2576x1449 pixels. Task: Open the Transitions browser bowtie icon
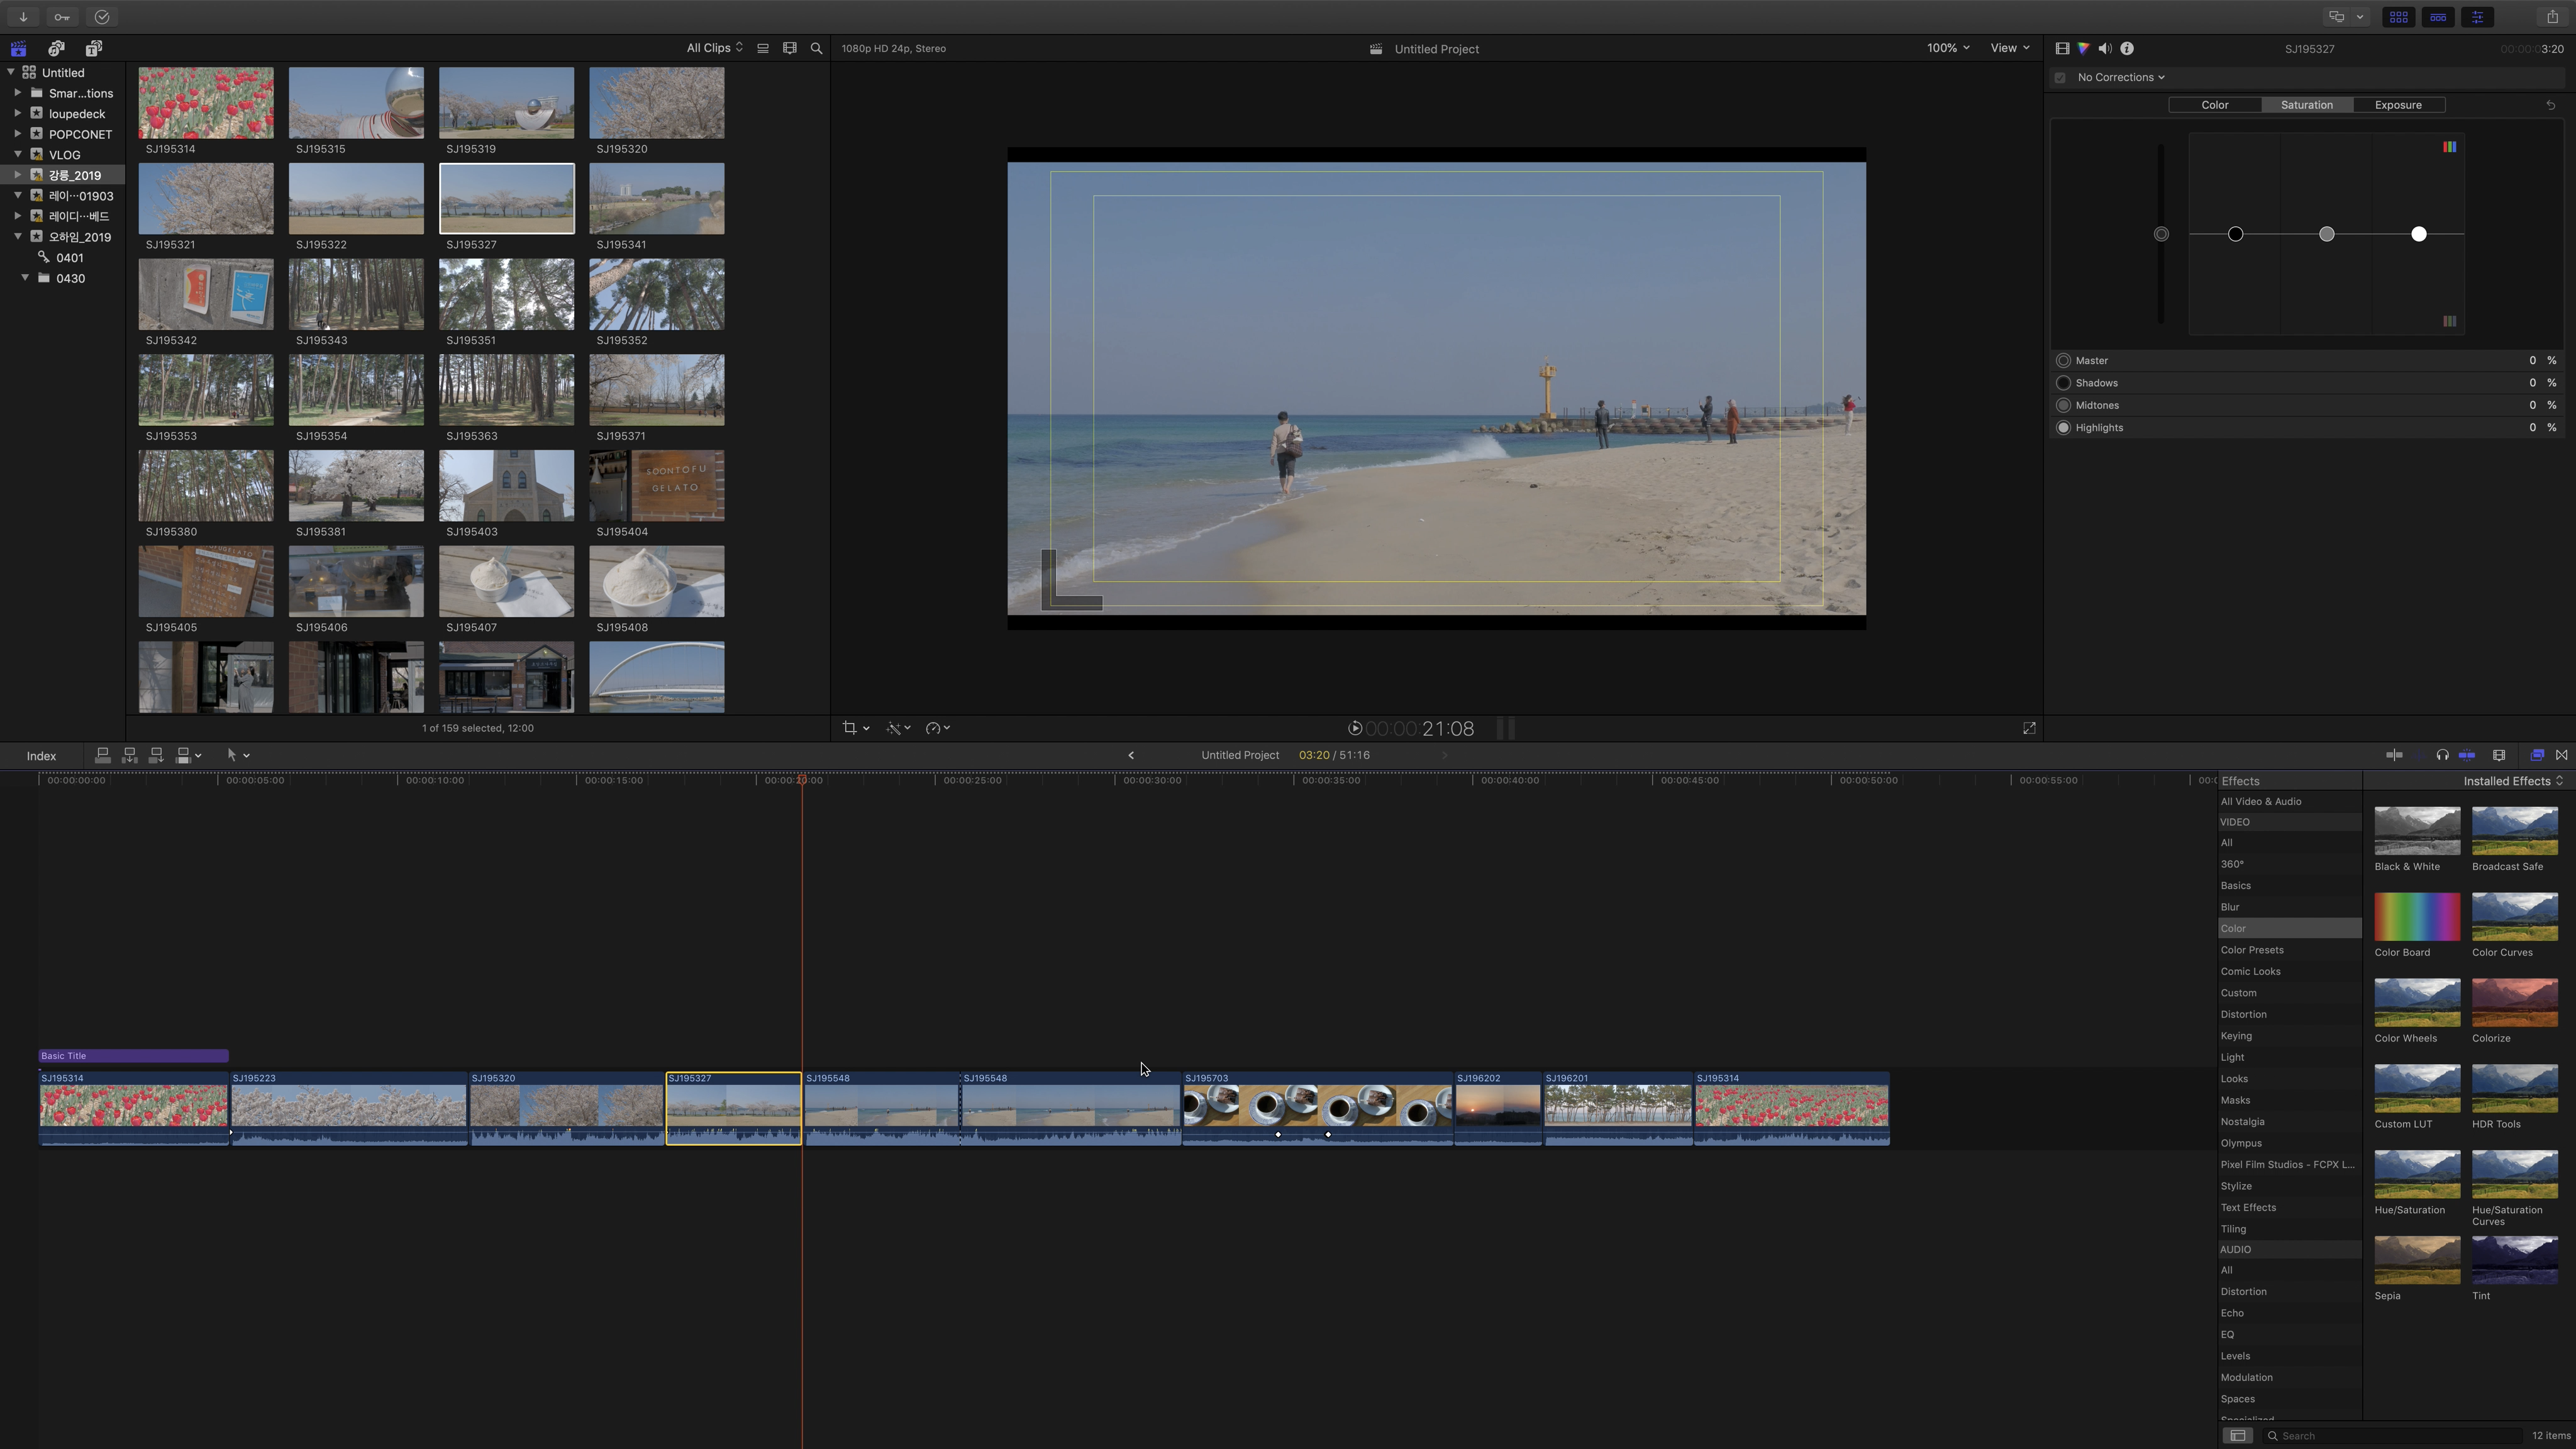click(x=2561, y=755)
